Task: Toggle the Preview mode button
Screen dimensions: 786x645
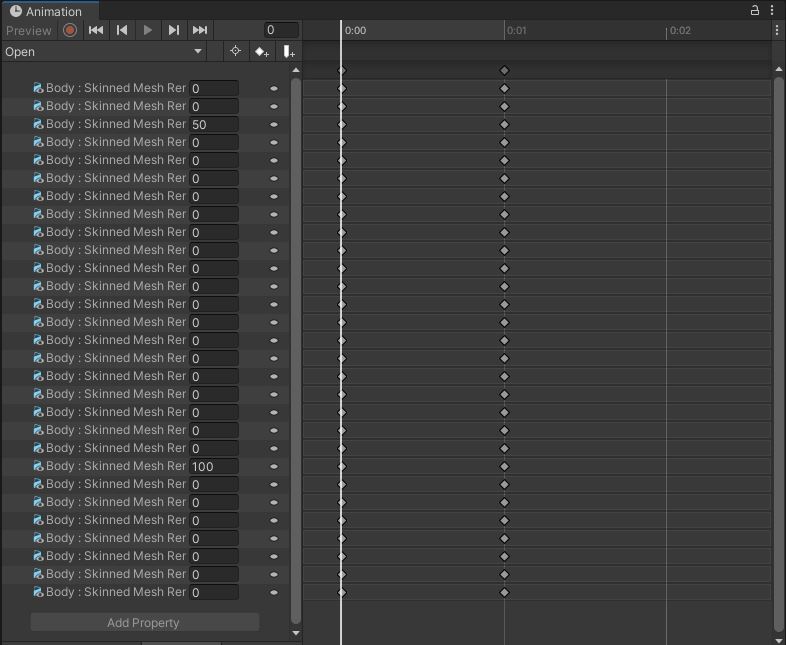Action: [28, 30]
